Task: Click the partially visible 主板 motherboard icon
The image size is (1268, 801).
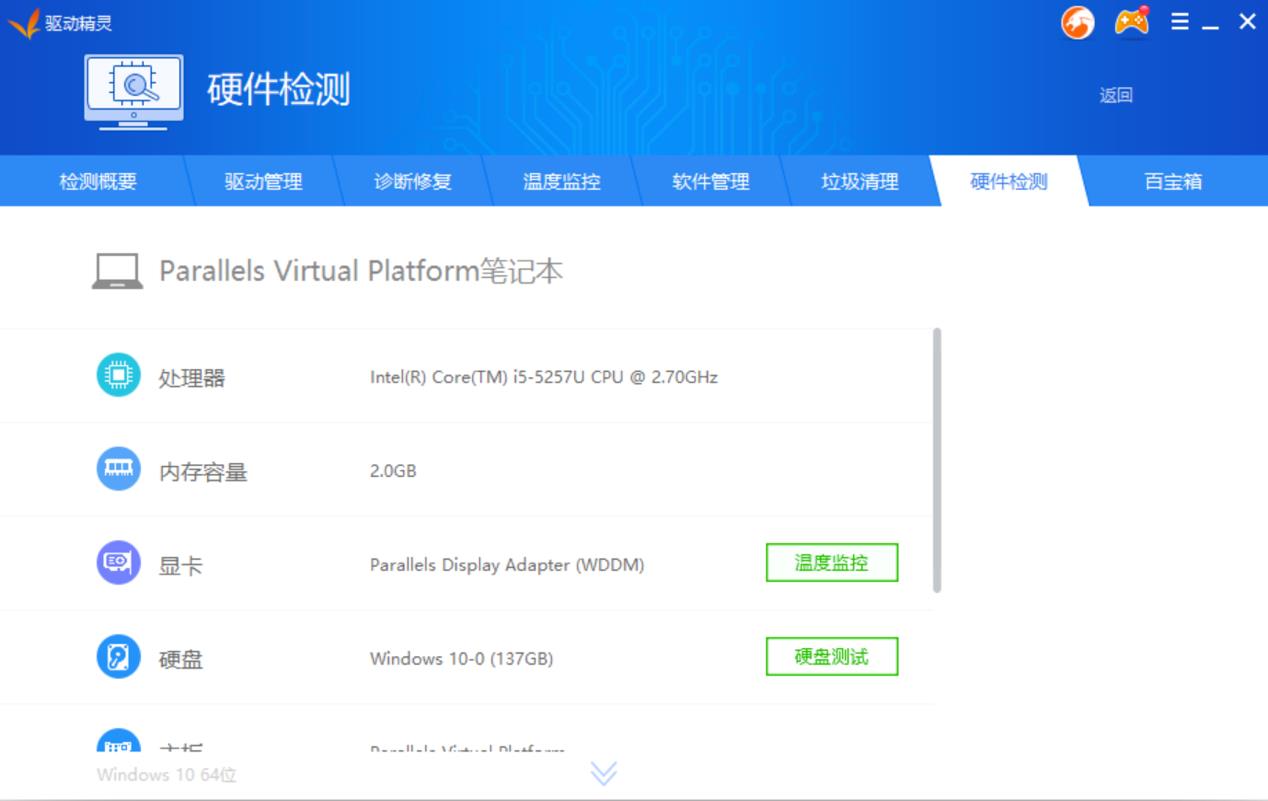Action: click(118, 741)
